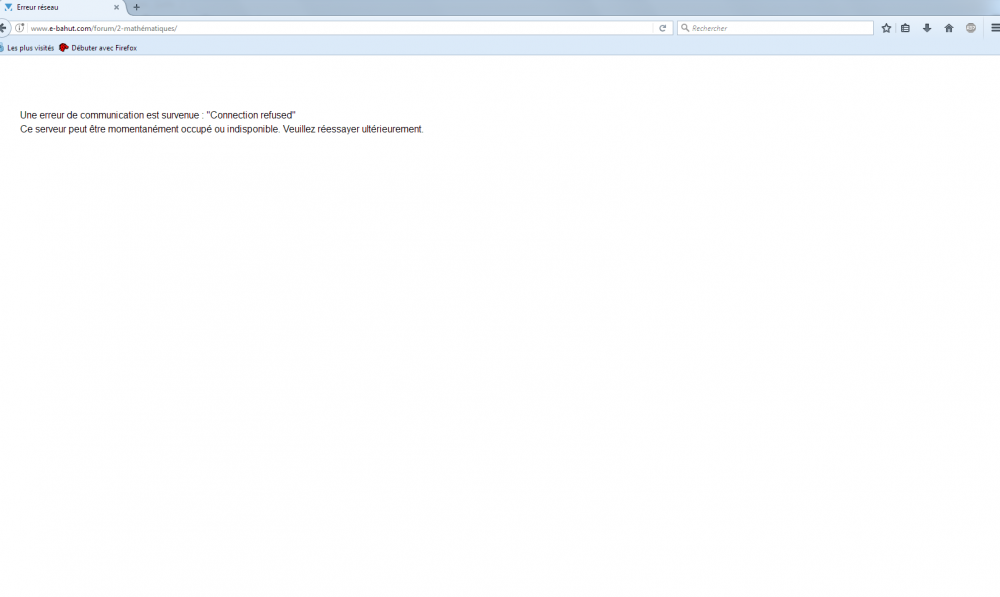Click the back navigation arrow
This screenshot has height=597, width=1000.
pyautogui.click(x=4, y=28)
